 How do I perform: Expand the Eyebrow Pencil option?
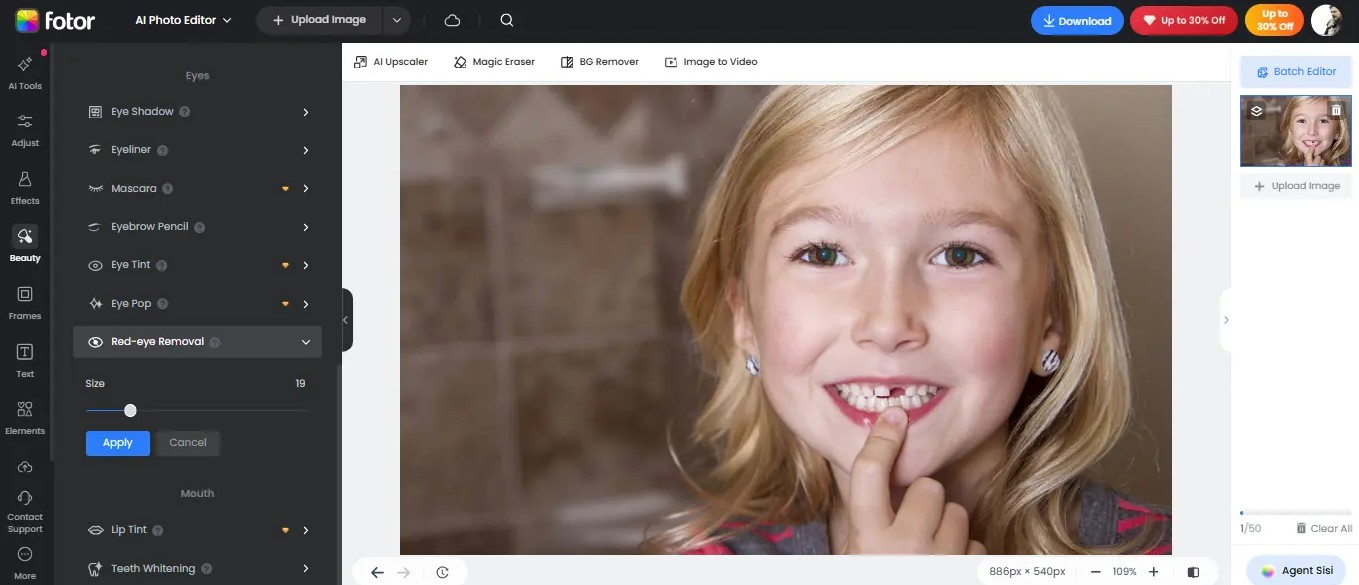click(x=305, y=227)
